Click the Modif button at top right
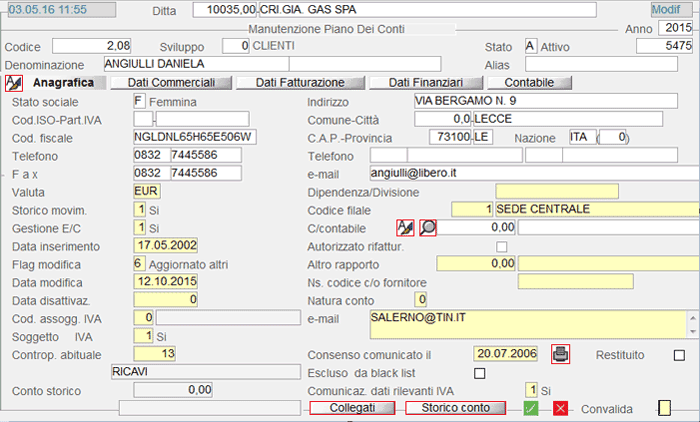Screen dimensions: 700x422 pyautogui.click(x=665, y=9)
